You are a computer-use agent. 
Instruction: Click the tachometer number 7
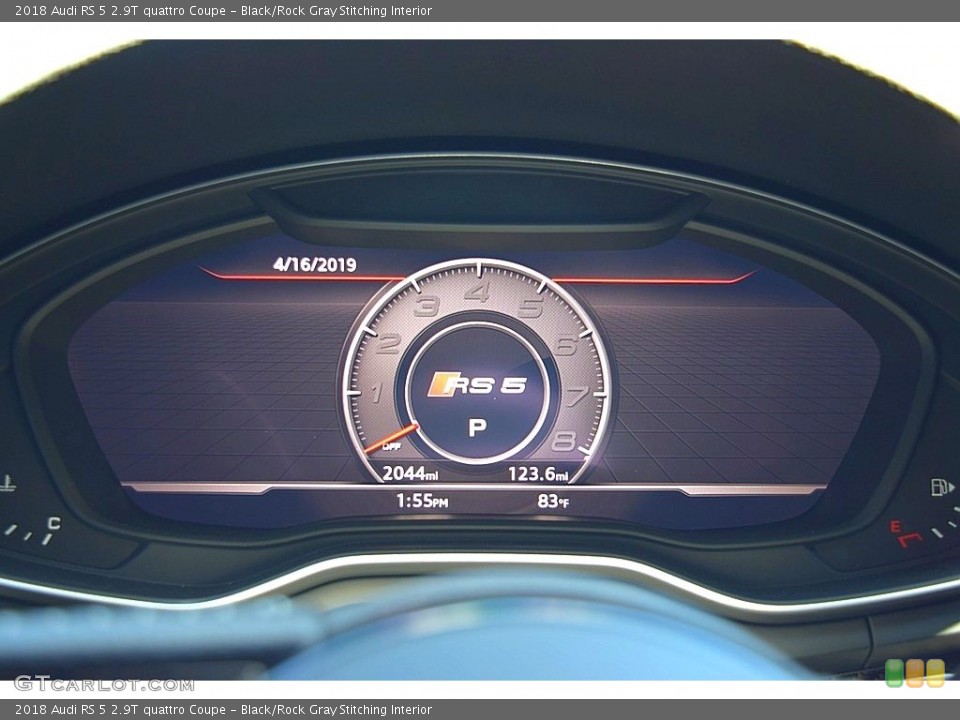(577, 396)
